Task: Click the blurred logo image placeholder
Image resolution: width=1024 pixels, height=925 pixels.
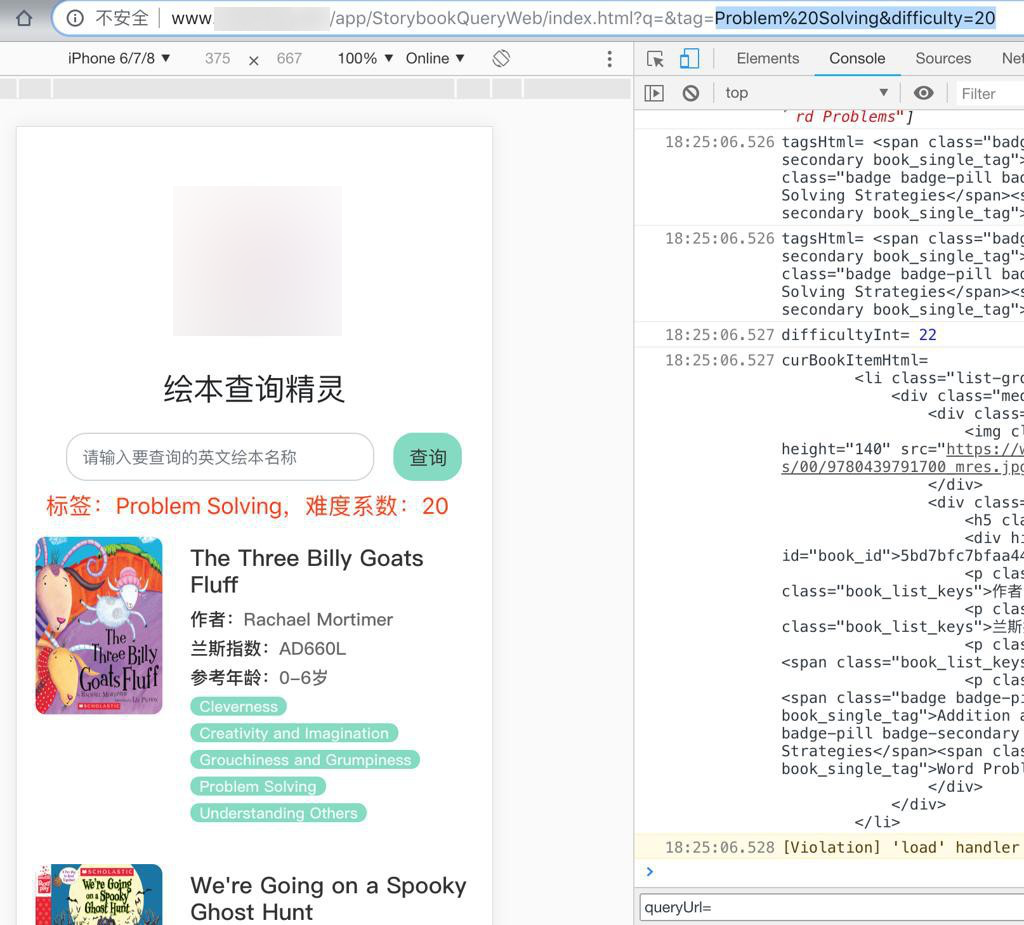Action: coord(257,261)
